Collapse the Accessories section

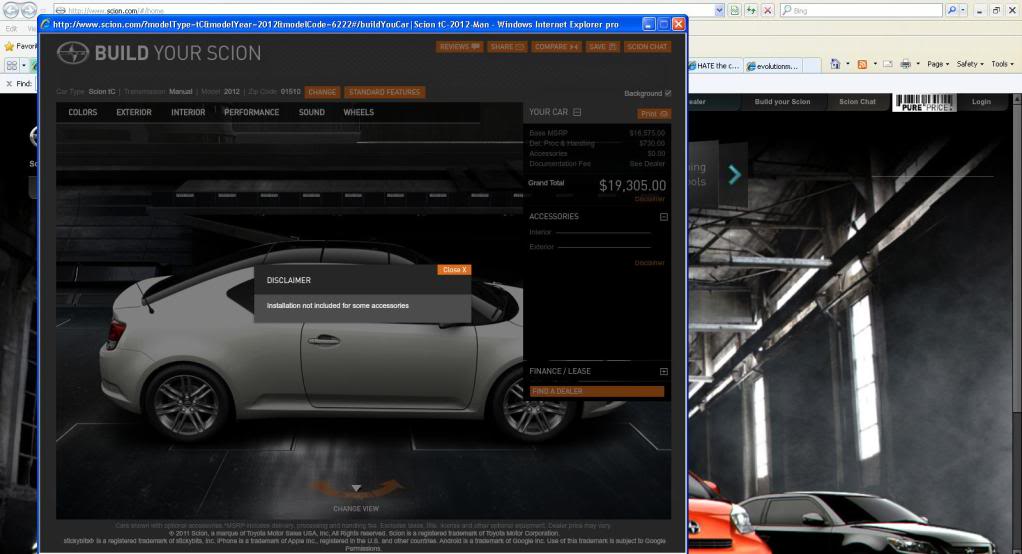(x=664, y=217)
